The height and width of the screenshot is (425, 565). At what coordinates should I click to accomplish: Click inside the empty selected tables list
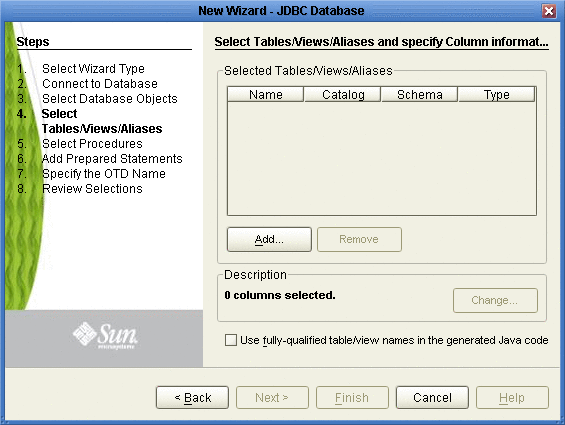coord(382,159)
